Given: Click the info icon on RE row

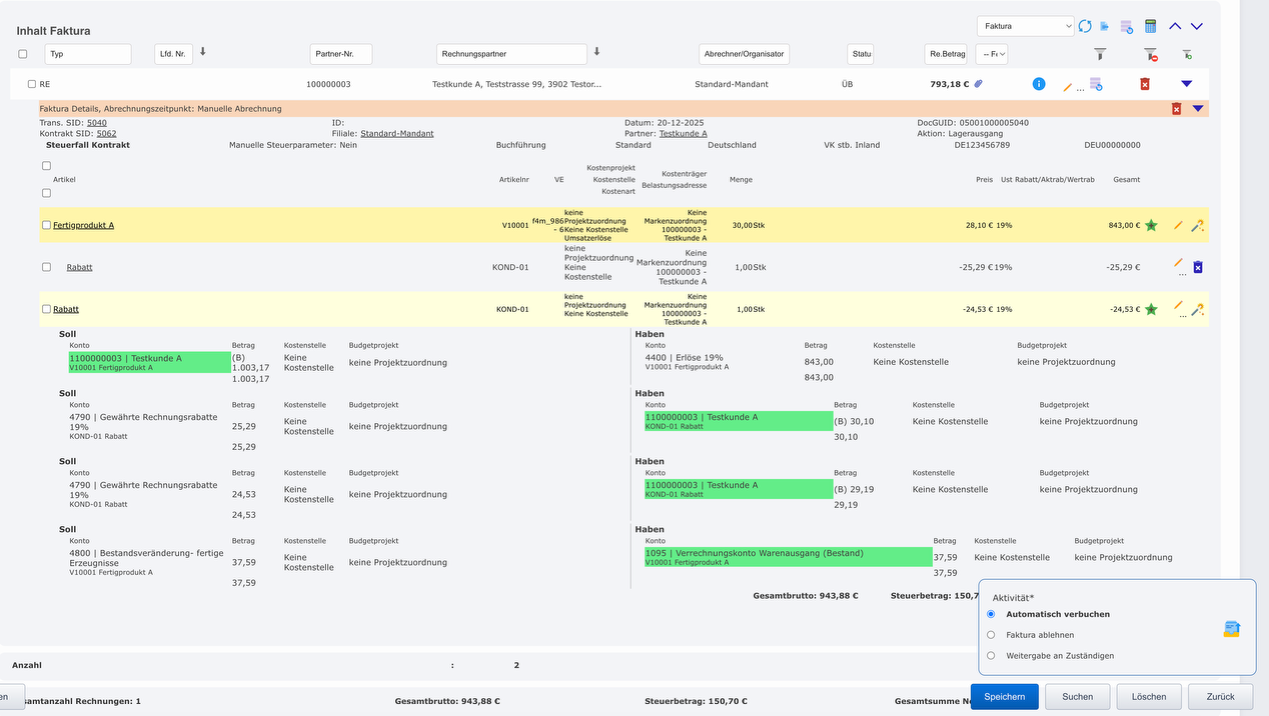Looking at the screenshot, I should (x=1038, y=84).
